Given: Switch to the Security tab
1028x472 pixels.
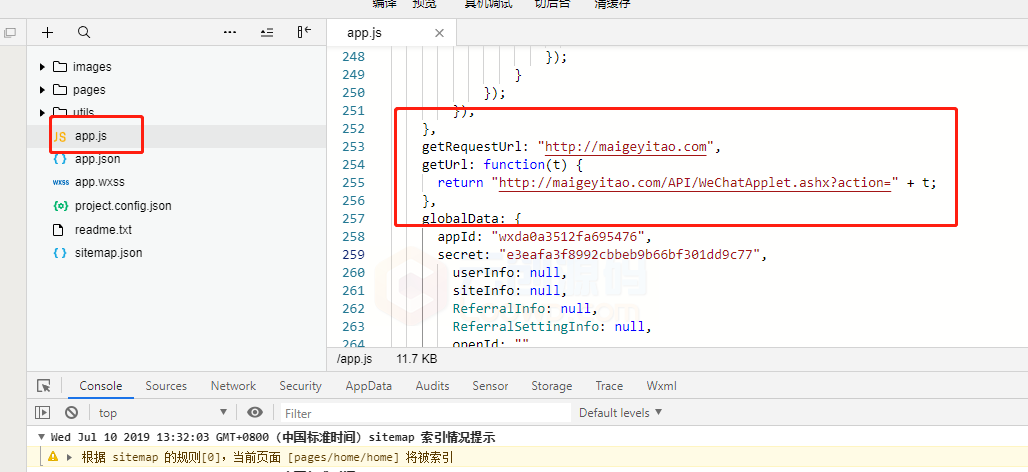Looking at the screenshot, I should pyautogui.click(x=300, y=386).
